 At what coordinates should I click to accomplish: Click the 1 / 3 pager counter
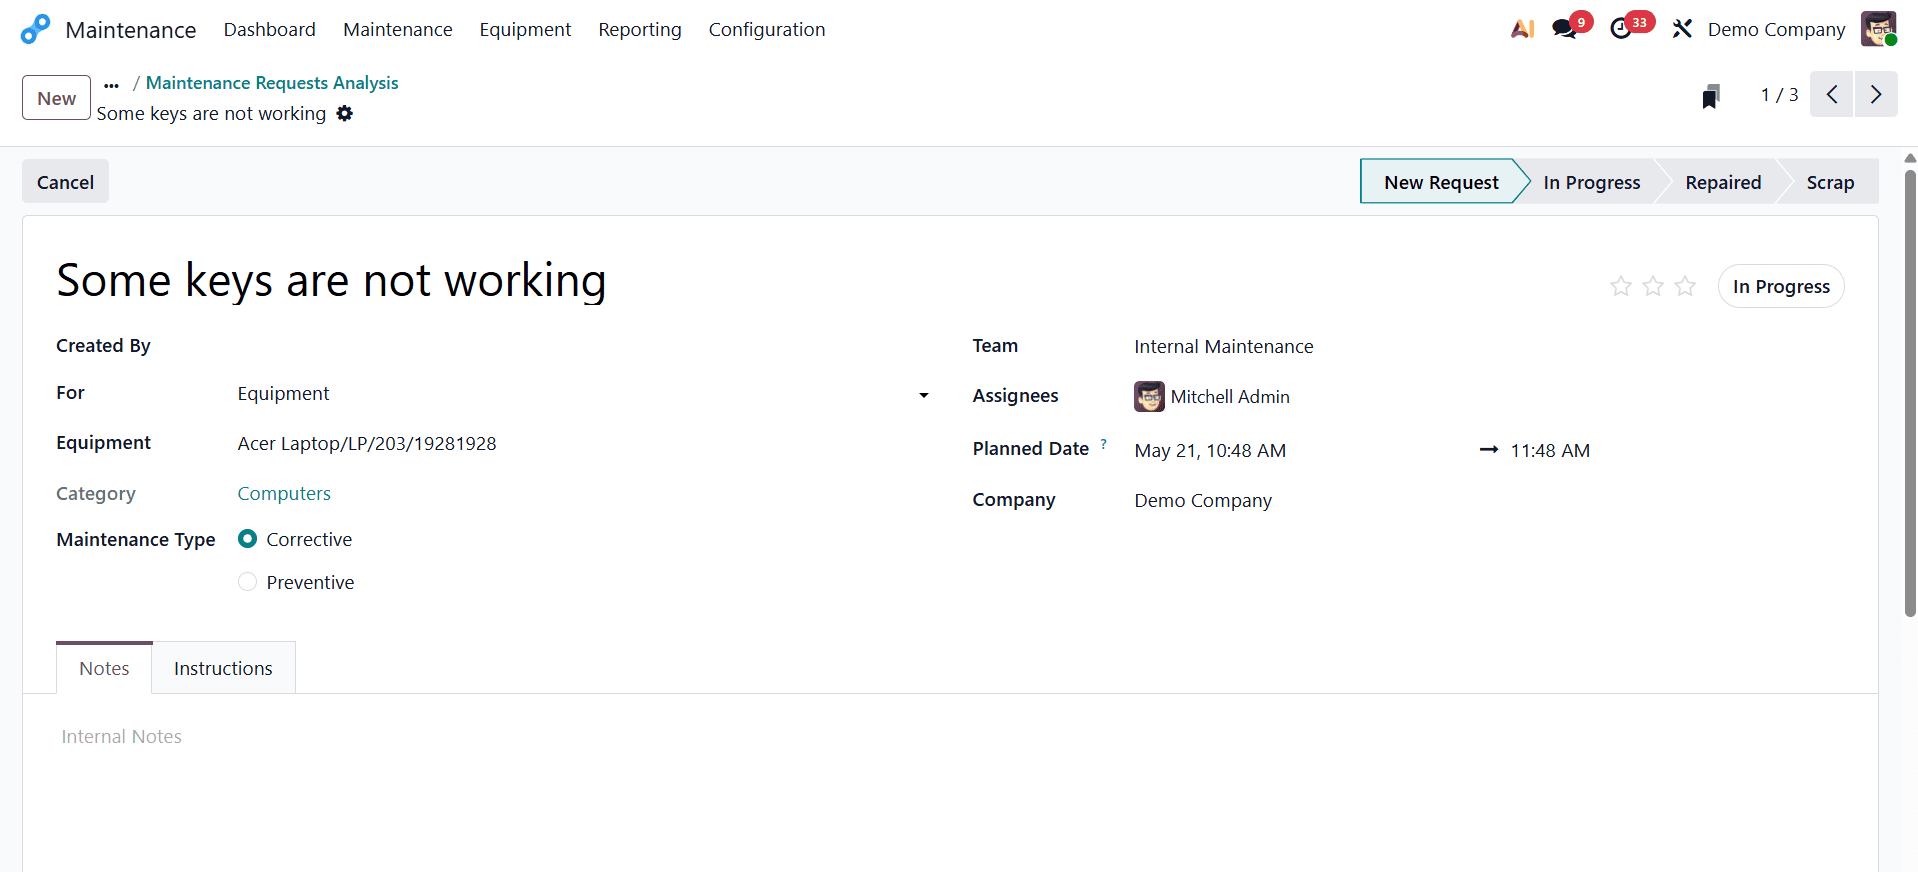pos(1779,94)
